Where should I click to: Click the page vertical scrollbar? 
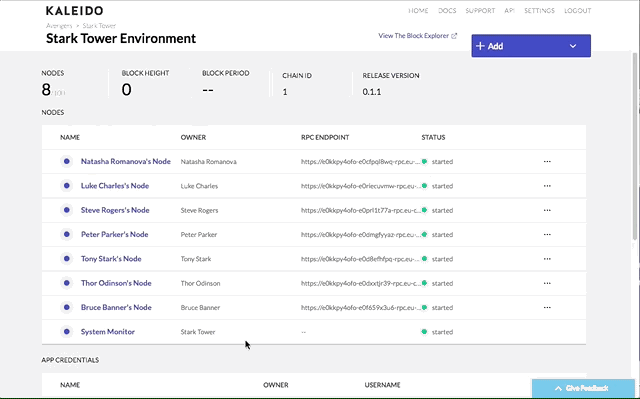pyautogui.click(x=635, y=147)
